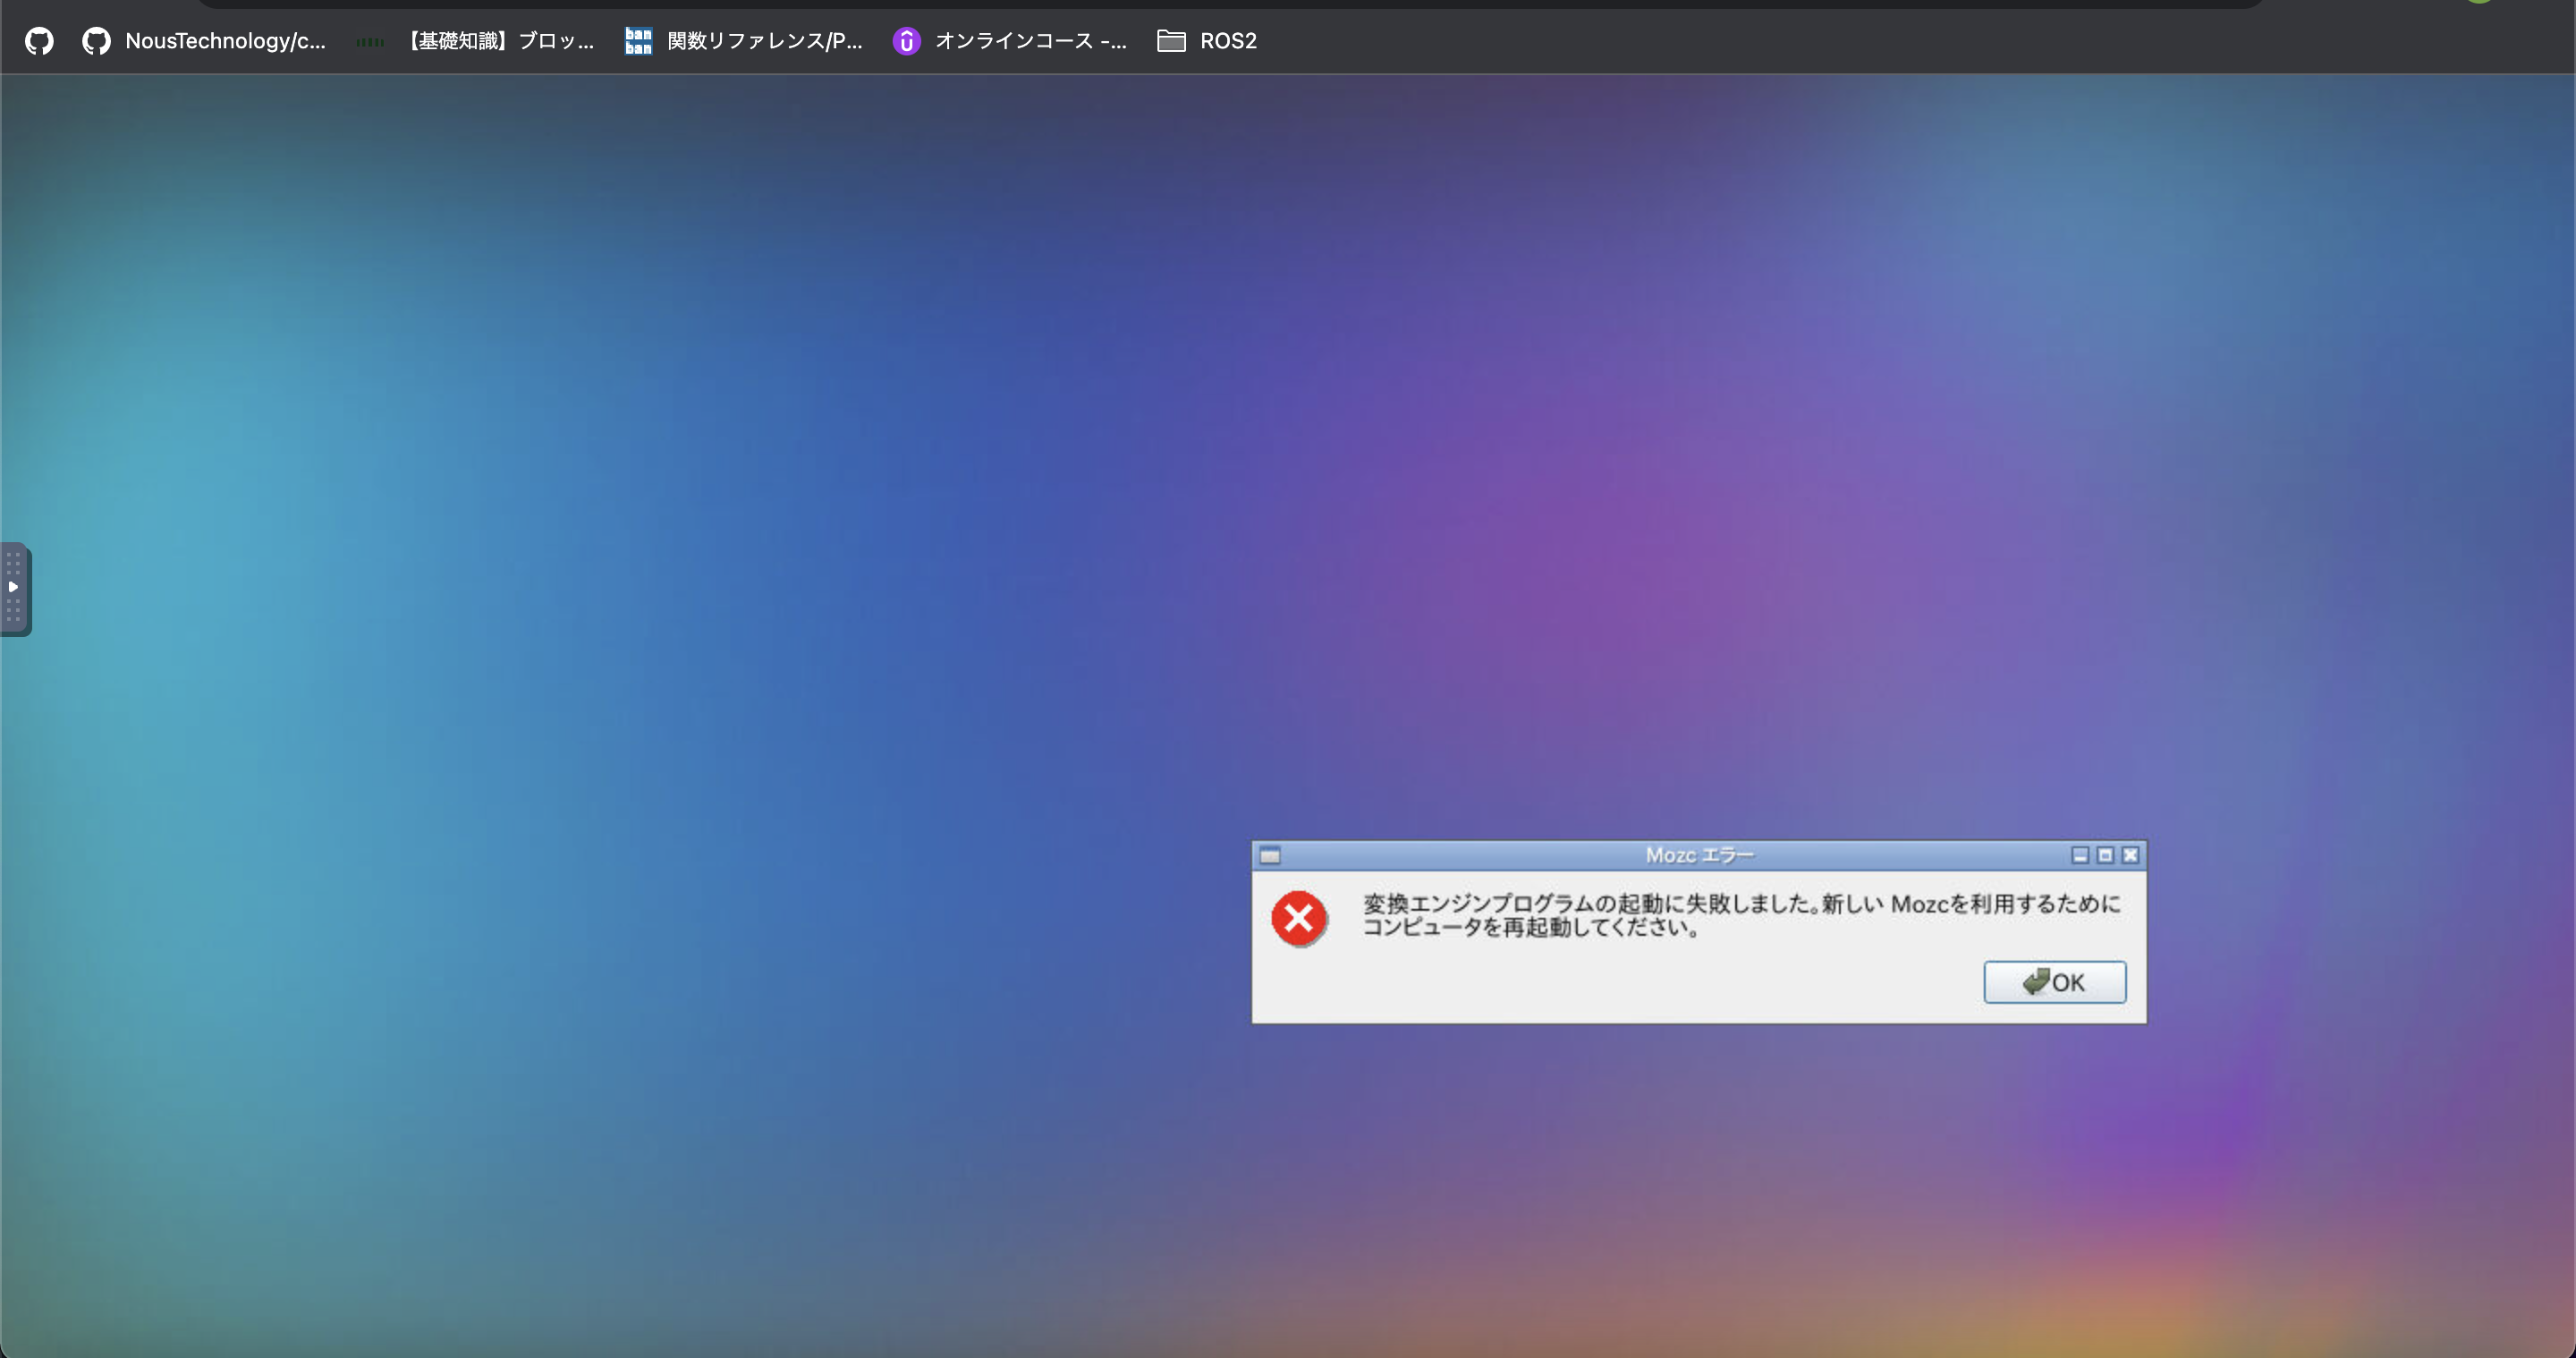The image size is (2576, 1358).
Task: Open the 【基礎知識】ブロック bookmark
Action: [500, 41]
